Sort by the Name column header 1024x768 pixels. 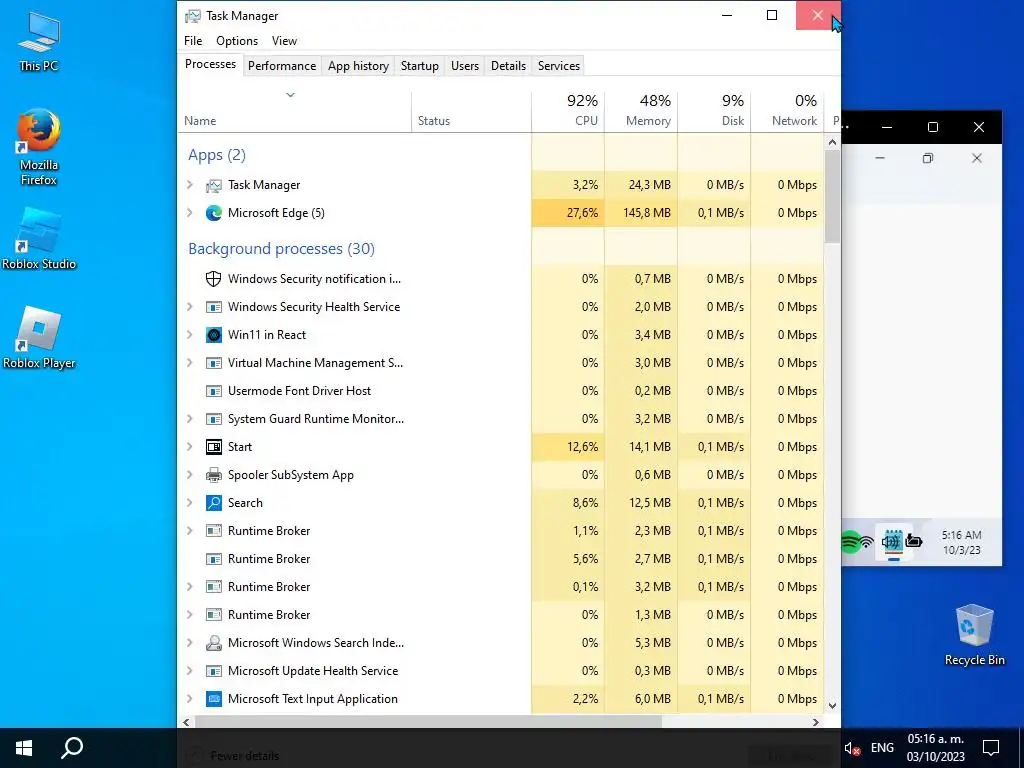click(294, 111)
